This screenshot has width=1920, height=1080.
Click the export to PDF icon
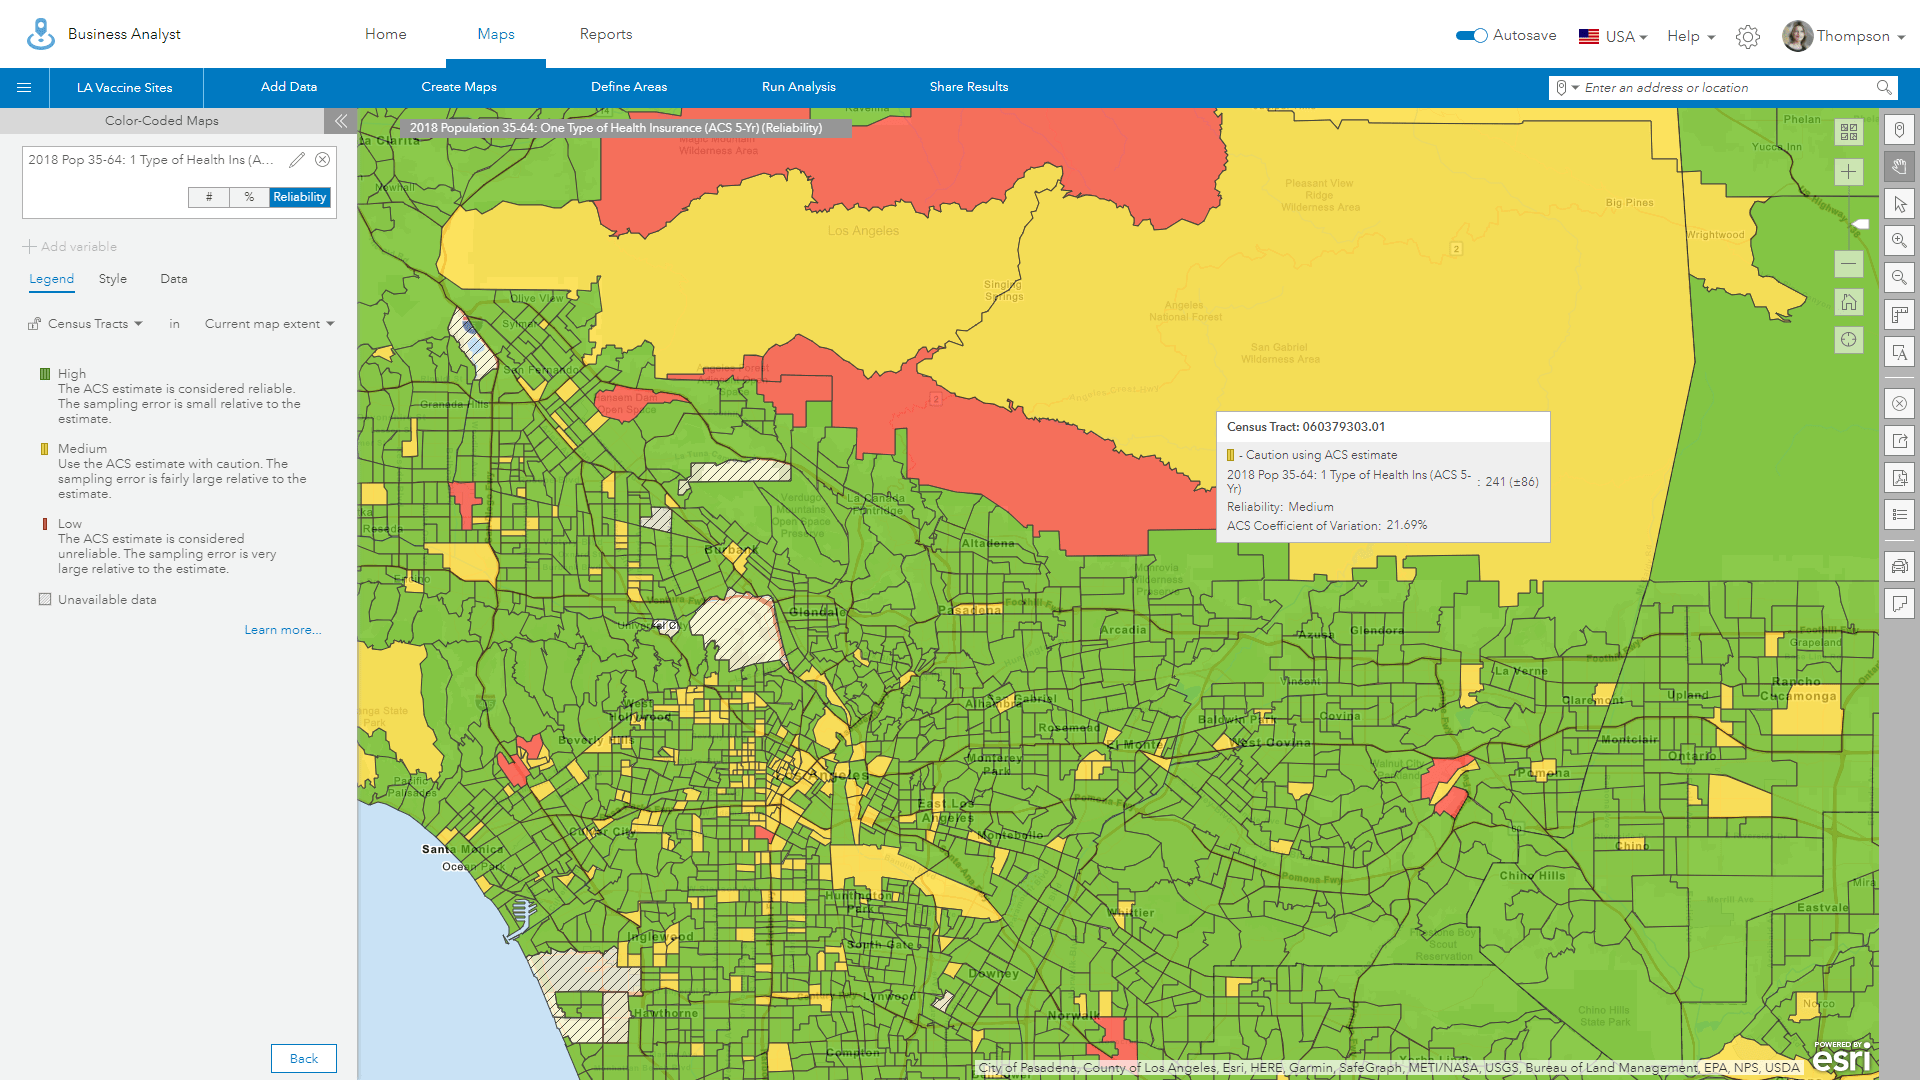pos(1899,478)
